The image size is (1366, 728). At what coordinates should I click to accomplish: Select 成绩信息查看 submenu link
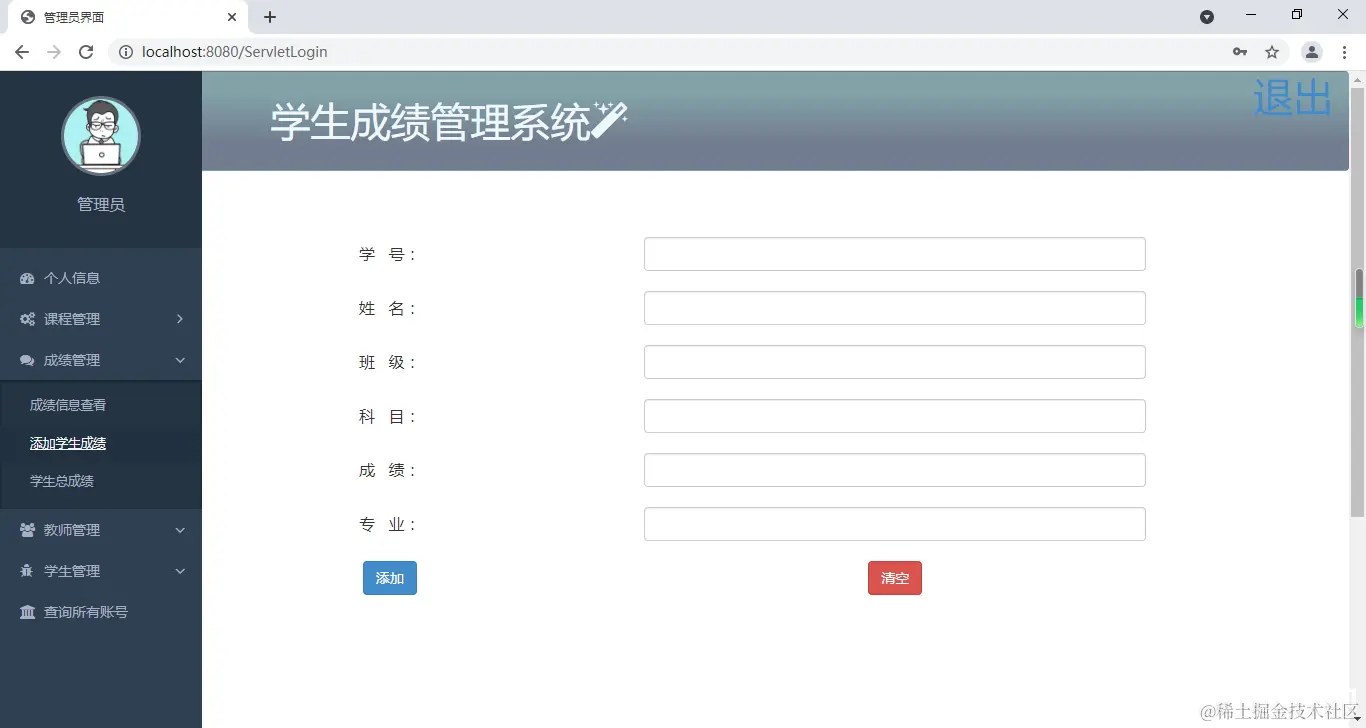(x=68, y=405)
